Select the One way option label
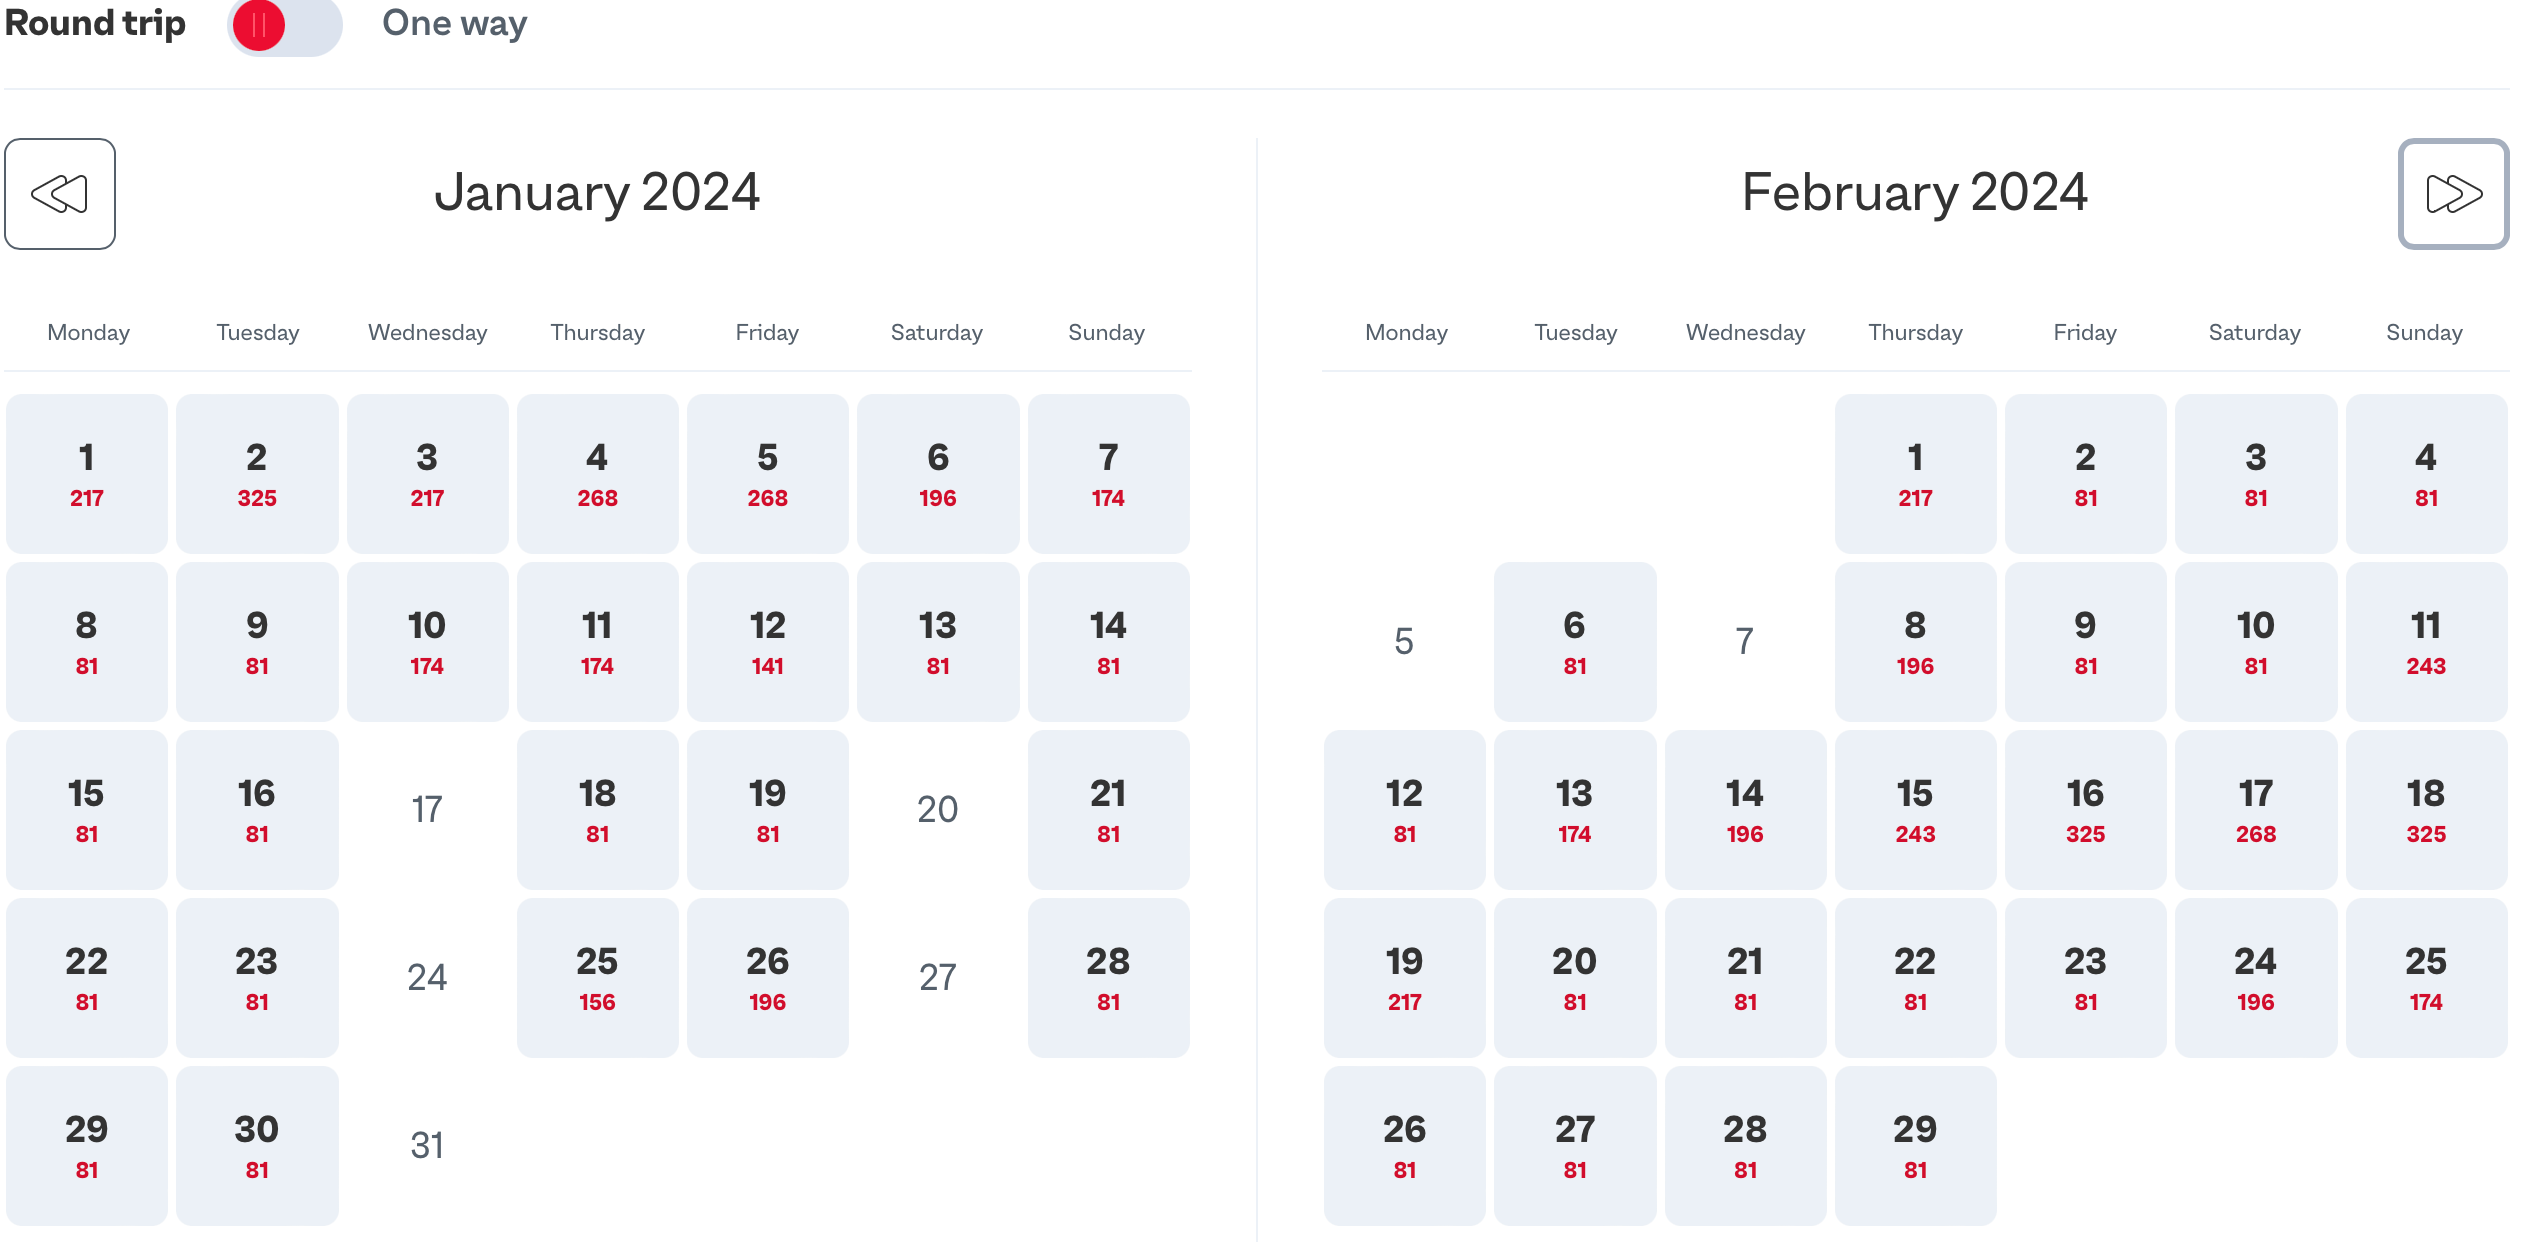 point(454,23)
